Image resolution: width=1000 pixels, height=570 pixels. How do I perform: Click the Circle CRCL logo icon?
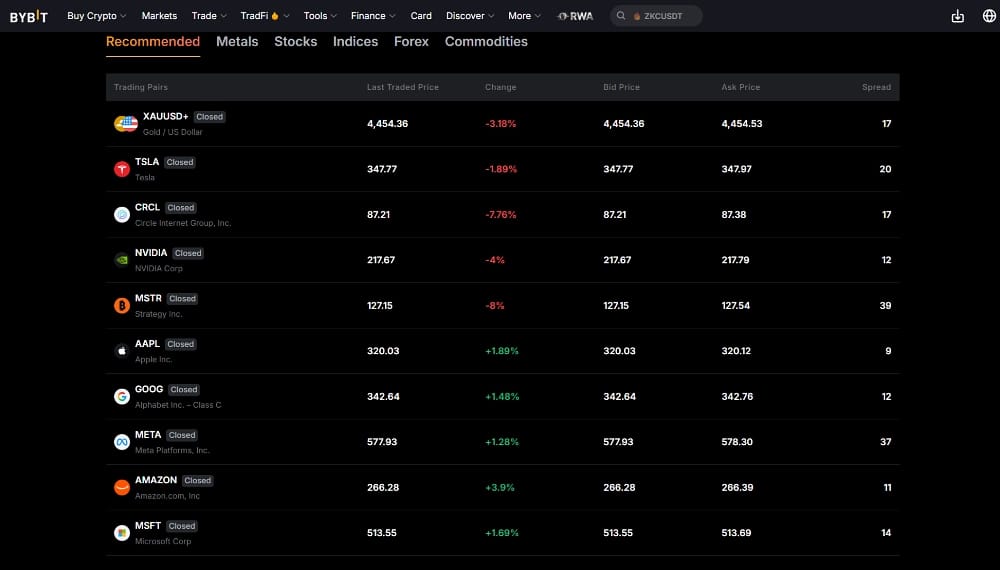(x=122, y=215)
